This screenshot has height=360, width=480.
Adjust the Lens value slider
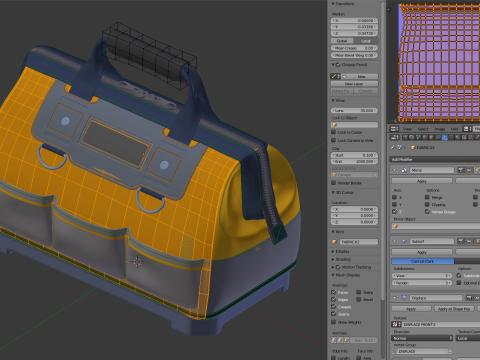354,110
